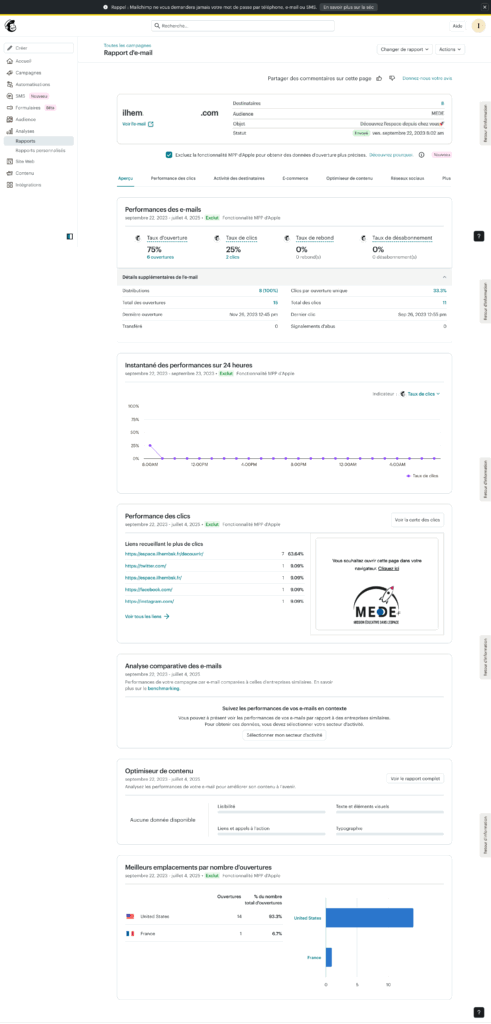Click the arrow next to Voir tous les liens
This screenshot has width=491, height=1024.
(x=166, y=616)
